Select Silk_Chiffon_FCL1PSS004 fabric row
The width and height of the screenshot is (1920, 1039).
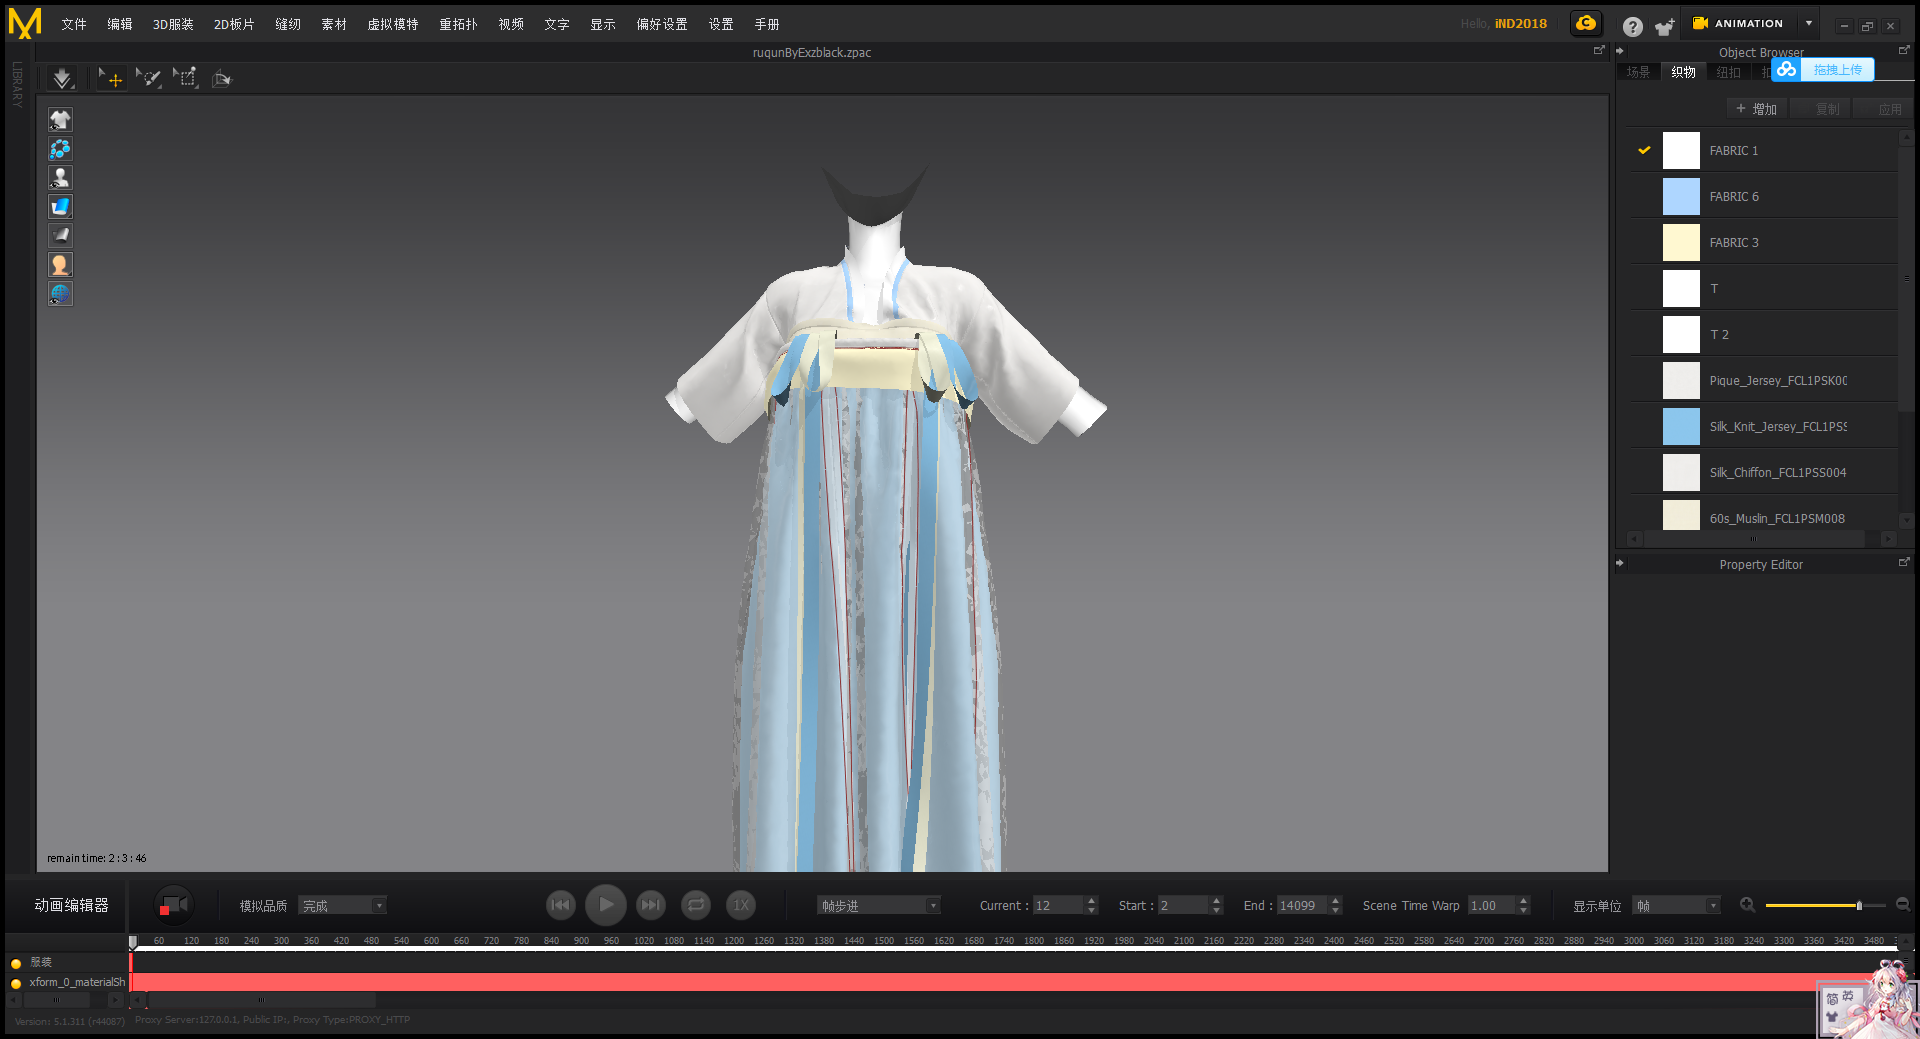[x=1764, y=473]
